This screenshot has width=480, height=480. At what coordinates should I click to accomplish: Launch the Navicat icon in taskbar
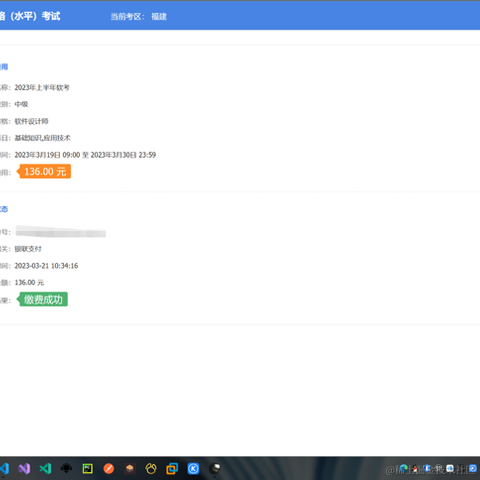(151, 469)
